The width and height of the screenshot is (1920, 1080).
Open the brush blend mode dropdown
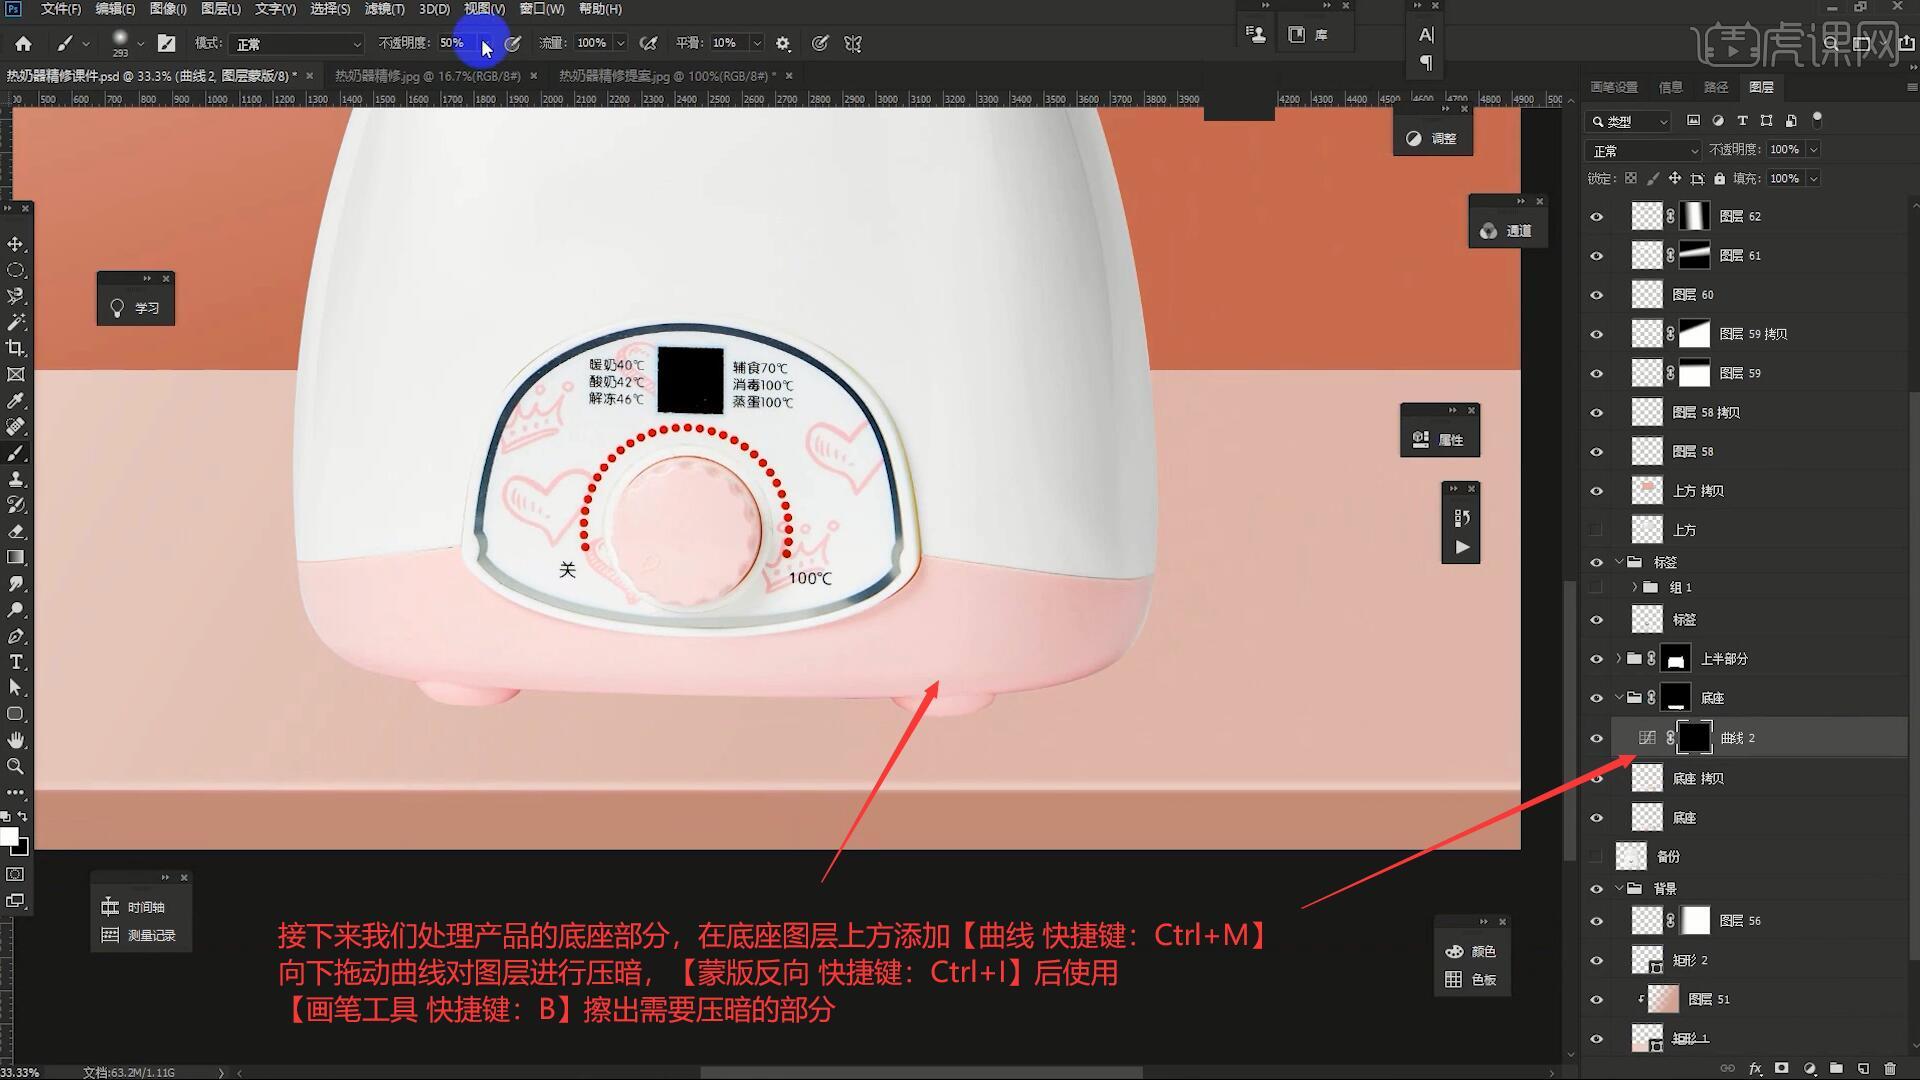click(x=298, y=44)
